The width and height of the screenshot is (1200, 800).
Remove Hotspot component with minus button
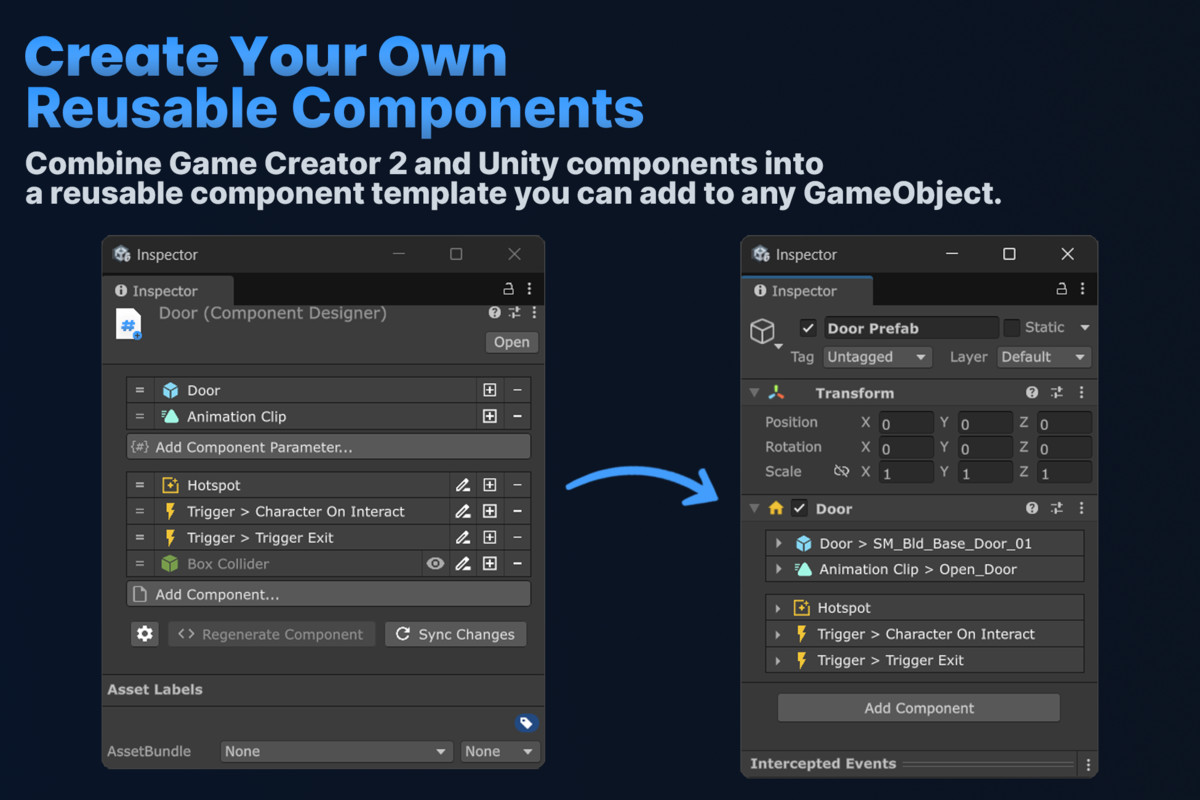517,485
